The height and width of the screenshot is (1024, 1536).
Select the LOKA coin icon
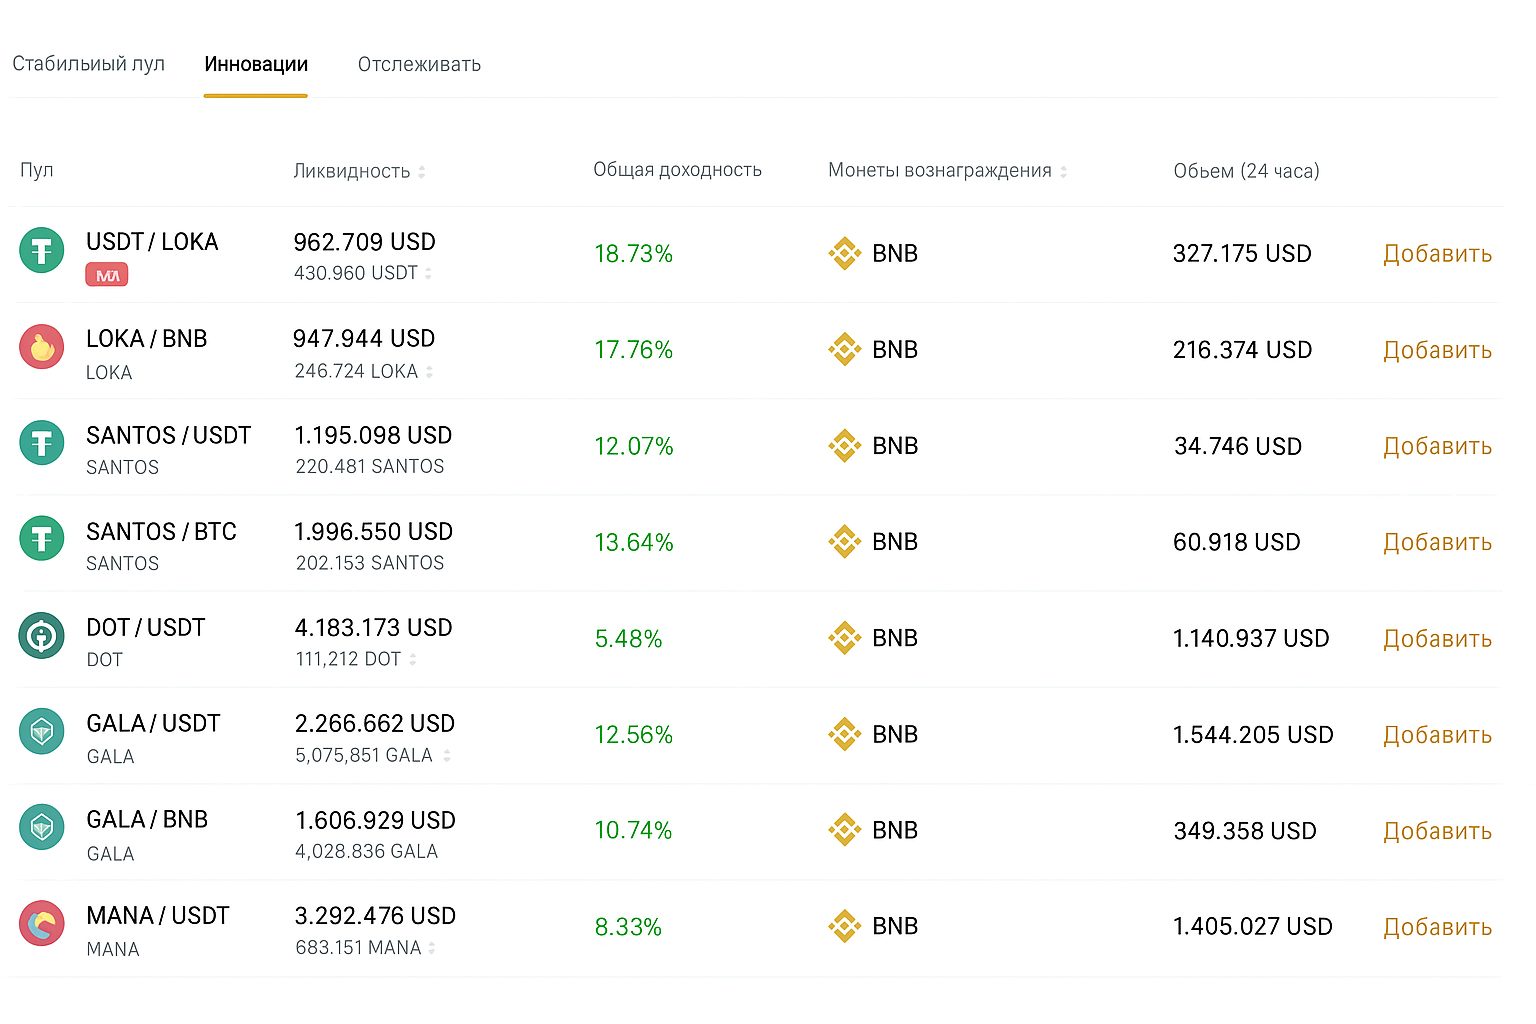(x=41, y=347)
